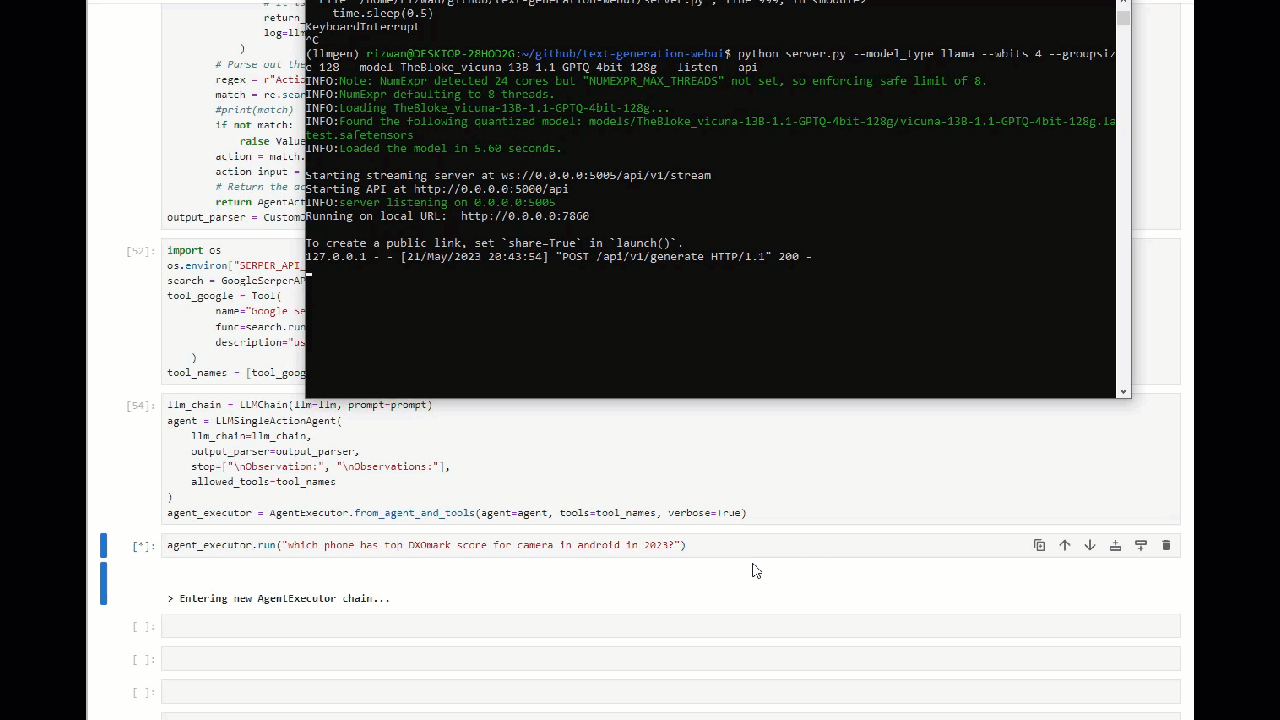Screen dimensions: 1280x720
Task: Click the 'Loaded the model' terminal line
Action: click(433, 148)
